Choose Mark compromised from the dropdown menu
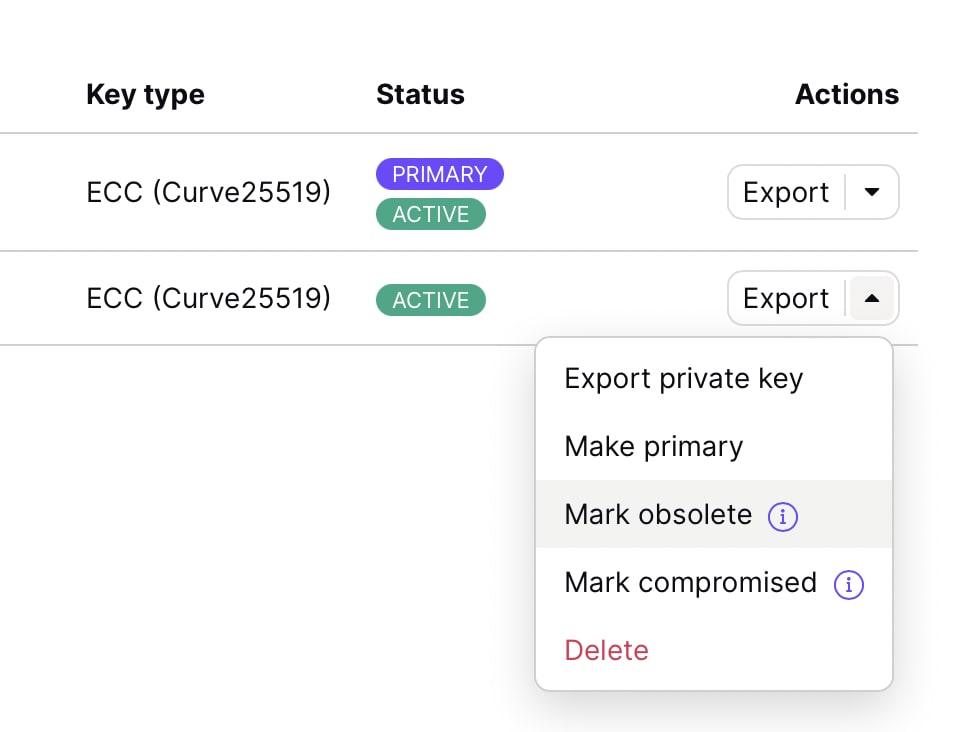 [x=690, y=582]
